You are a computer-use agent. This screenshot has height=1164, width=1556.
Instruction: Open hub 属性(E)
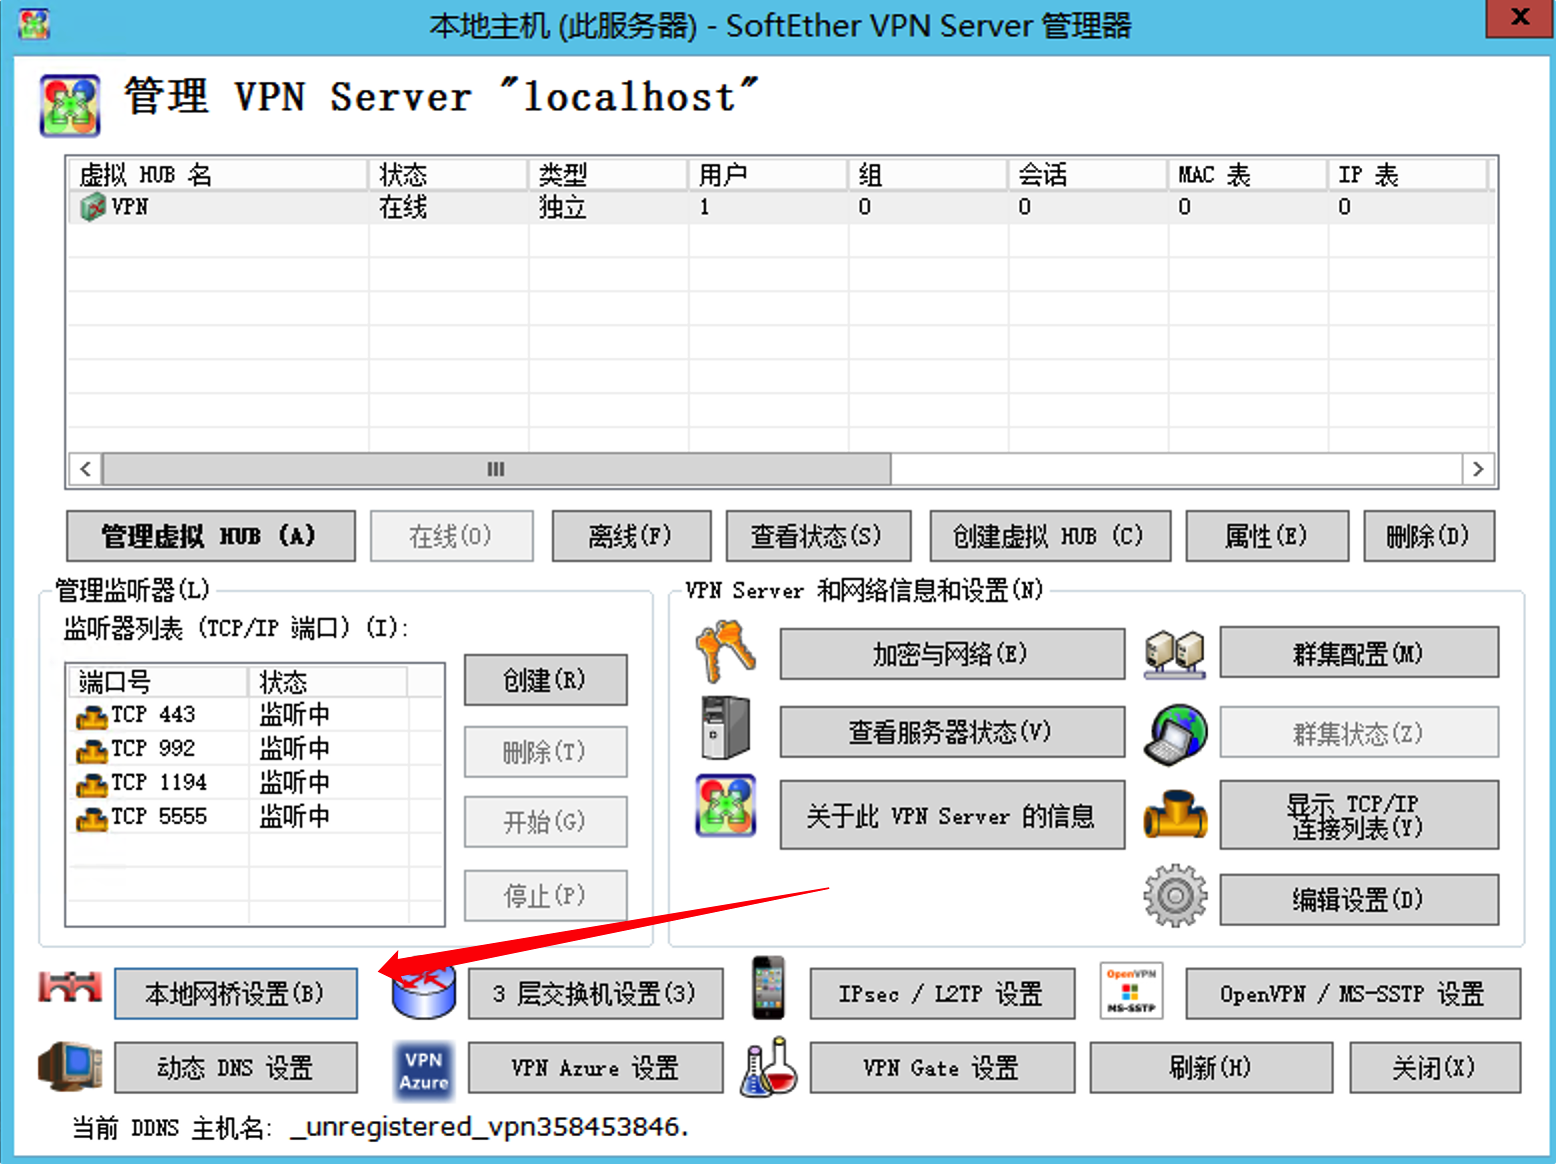click(1267, 536)
